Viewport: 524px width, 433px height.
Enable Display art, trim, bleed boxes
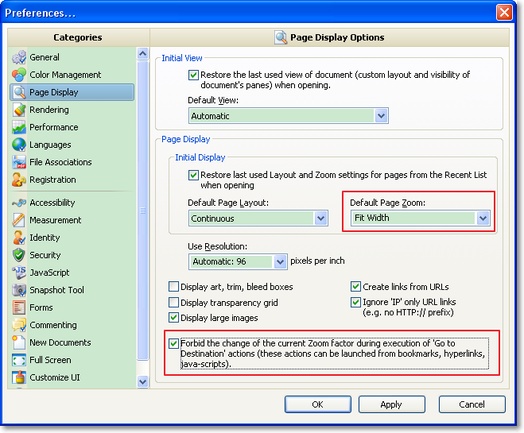tap(173, 287)
